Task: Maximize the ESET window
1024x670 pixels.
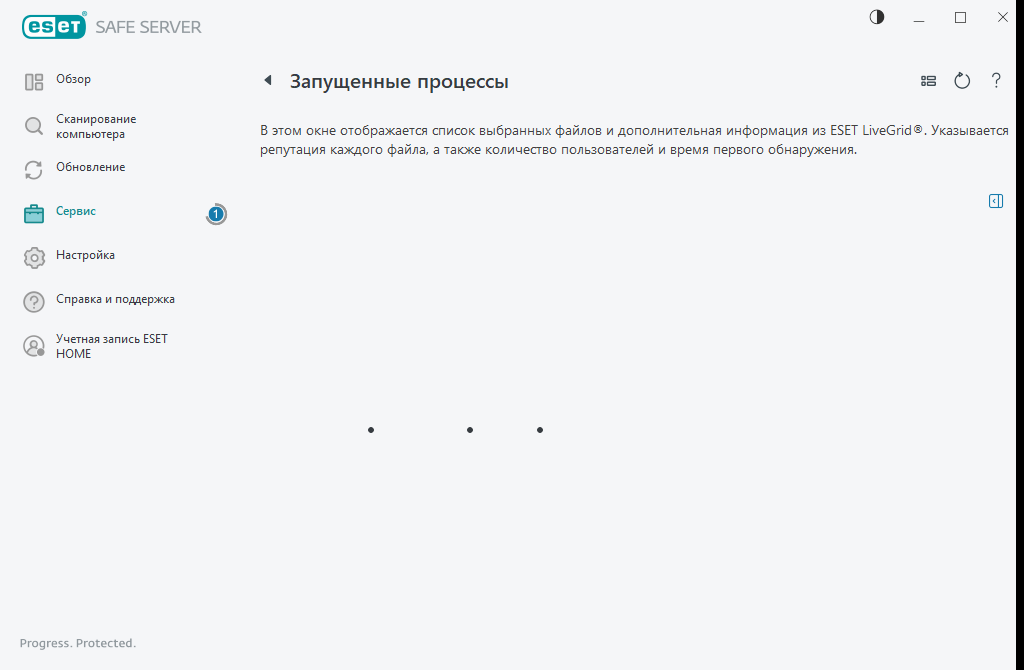Action: [961, 18]
